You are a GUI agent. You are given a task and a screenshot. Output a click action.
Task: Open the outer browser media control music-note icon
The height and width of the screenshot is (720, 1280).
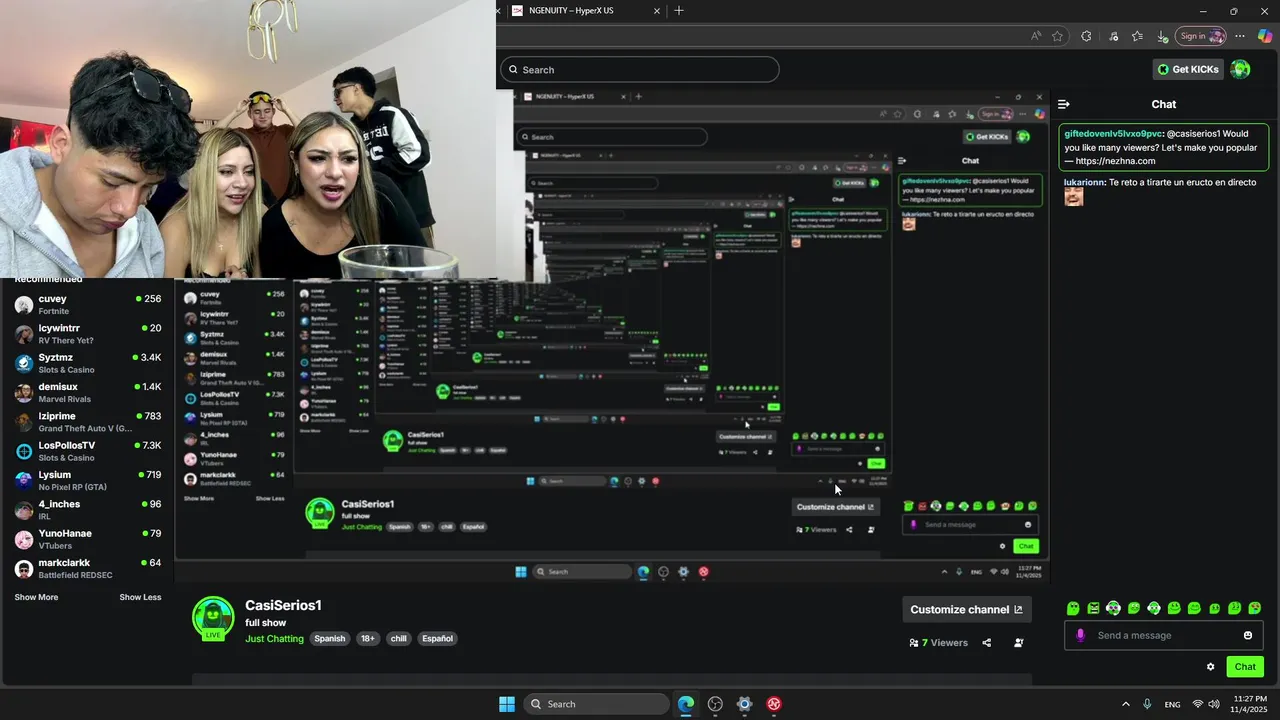(x=1113, y=36)
